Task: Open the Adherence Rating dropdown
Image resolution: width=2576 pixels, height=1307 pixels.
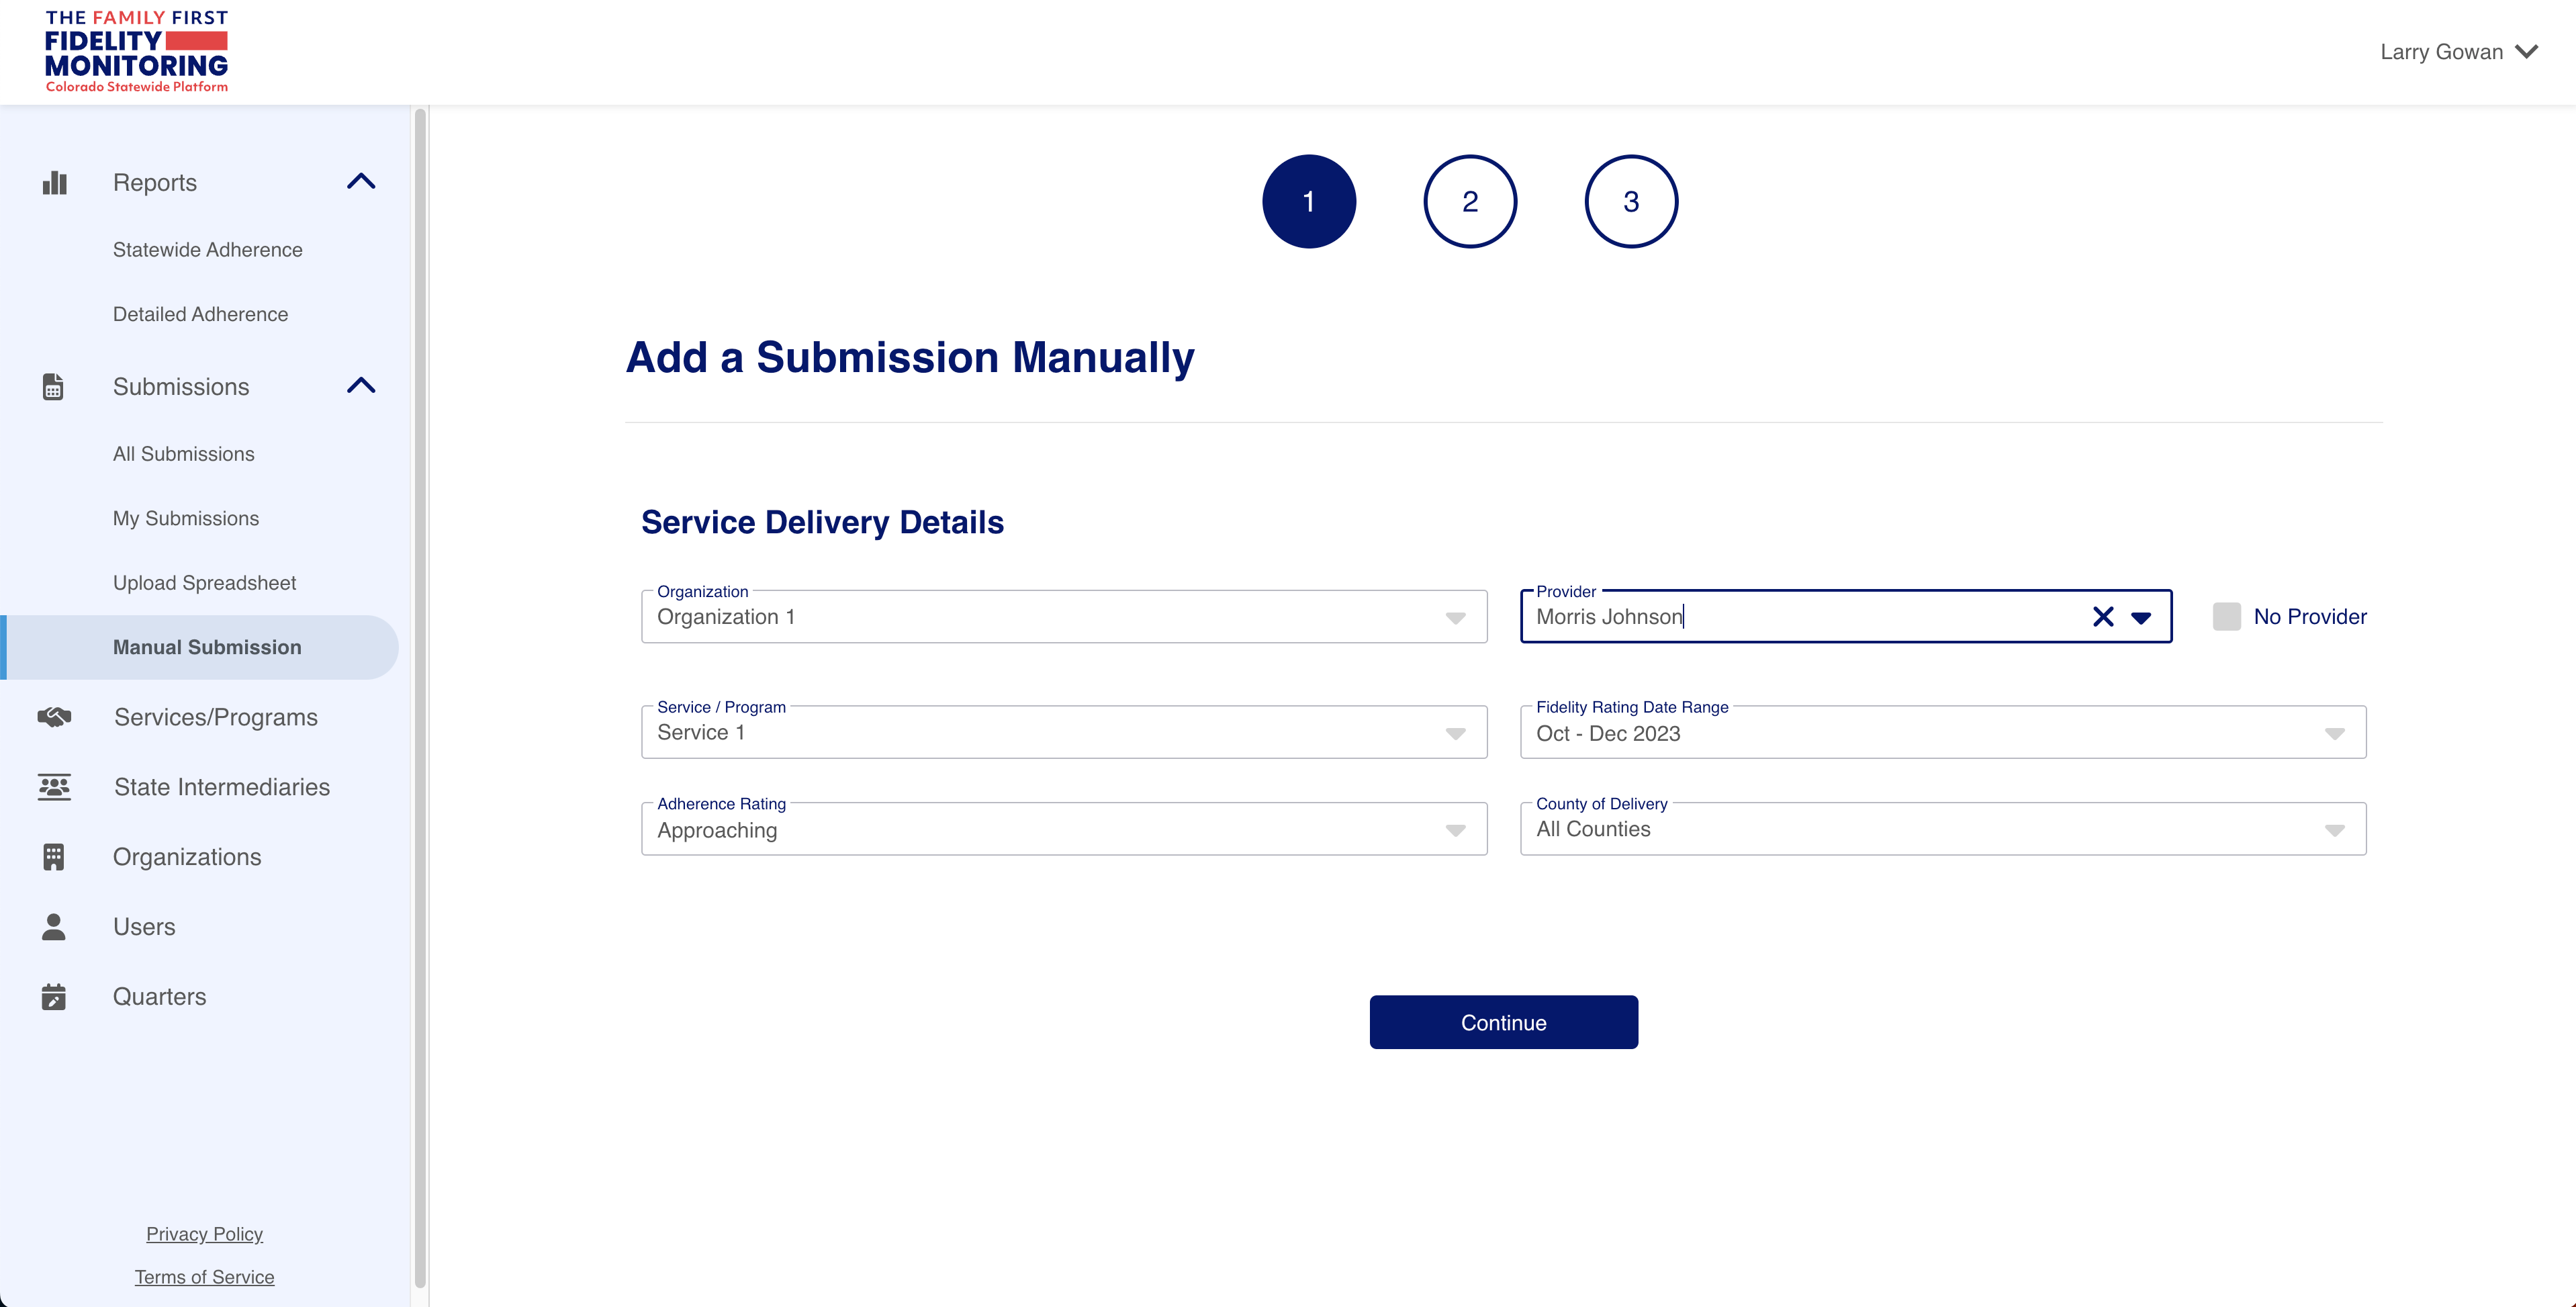Action: pos(1063,830)
